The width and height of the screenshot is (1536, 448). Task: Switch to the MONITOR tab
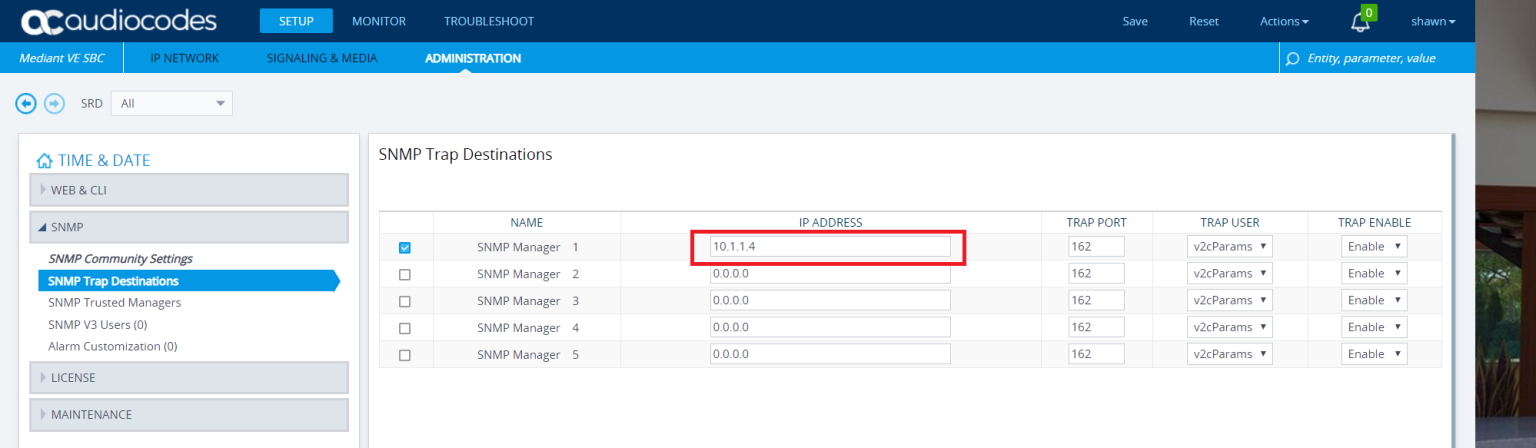377,21
